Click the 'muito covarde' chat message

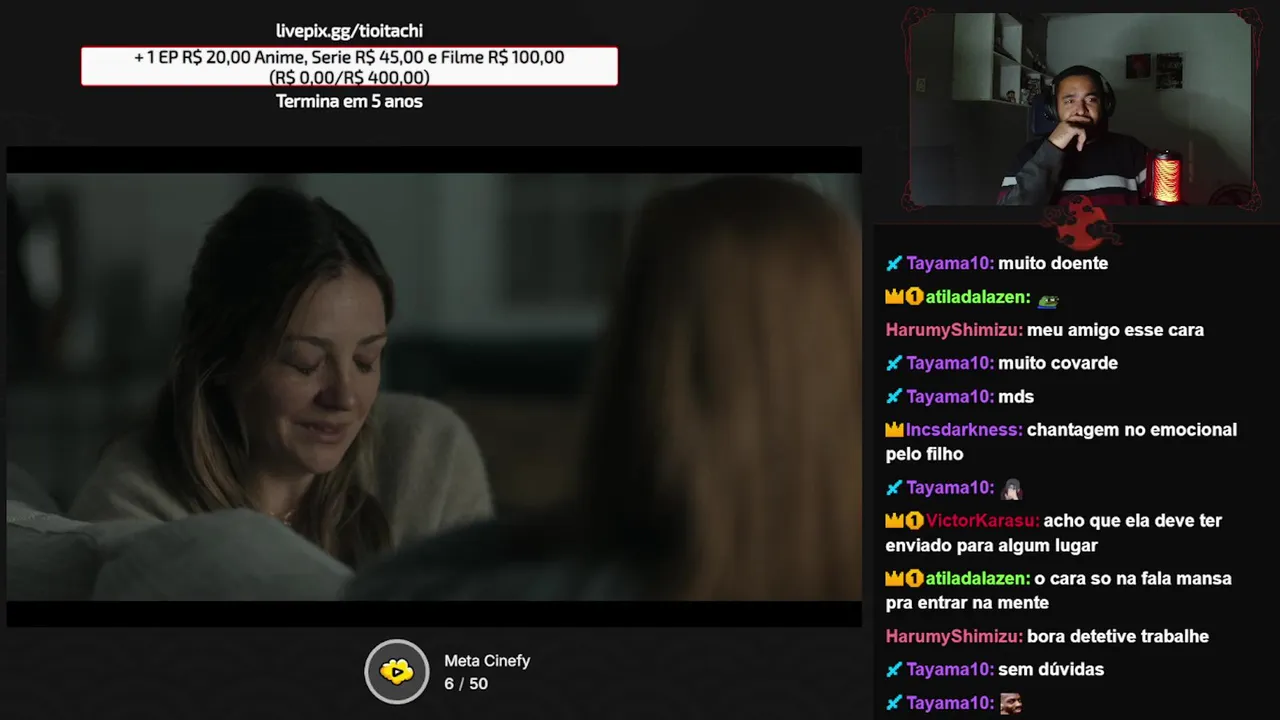pyautogui.click(x=1058, y=363)
